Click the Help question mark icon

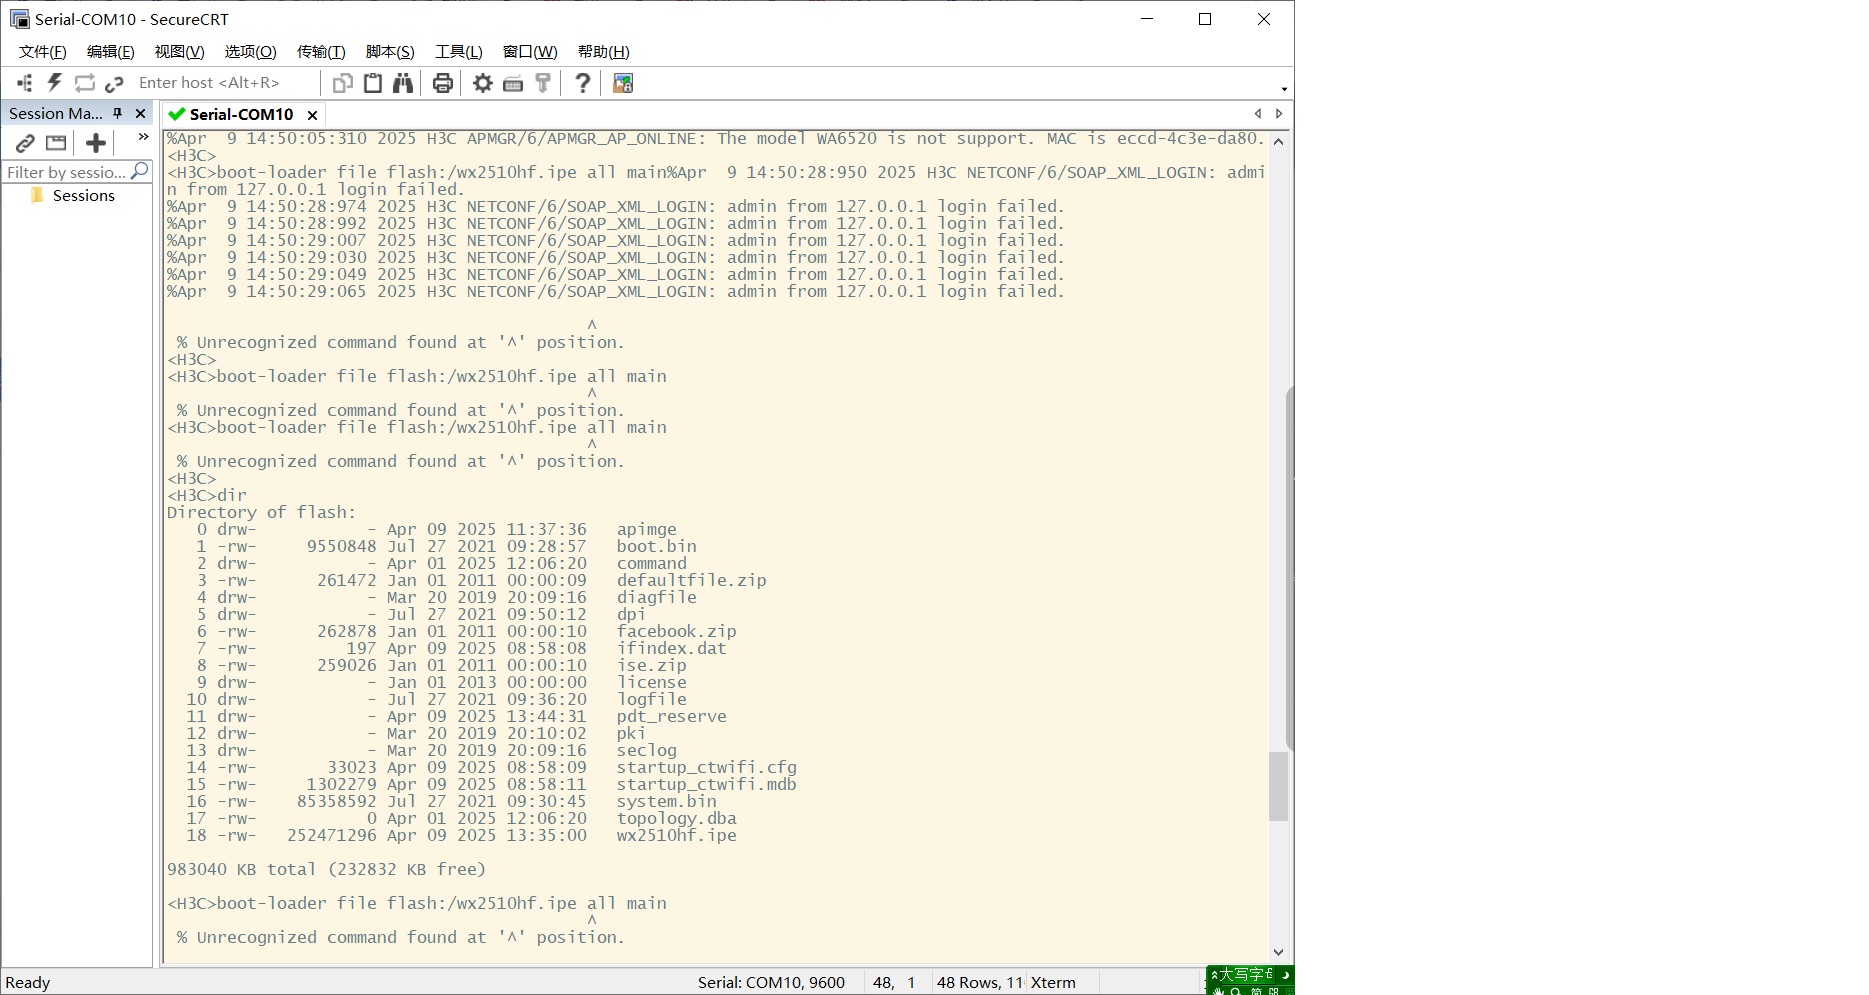(x=583, y=83)
